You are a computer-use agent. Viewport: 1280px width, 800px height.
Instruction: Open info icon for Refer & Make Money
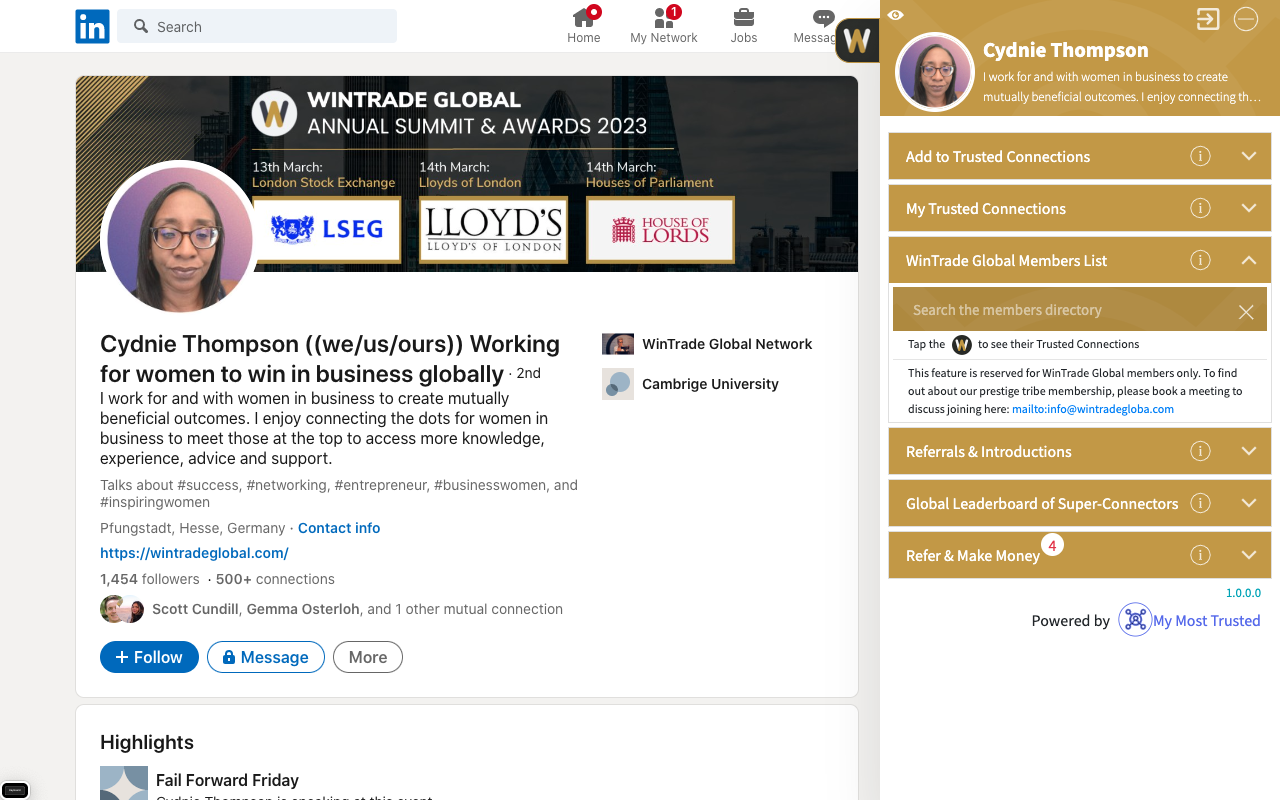pyautogui.click(x=1200, y=555)
